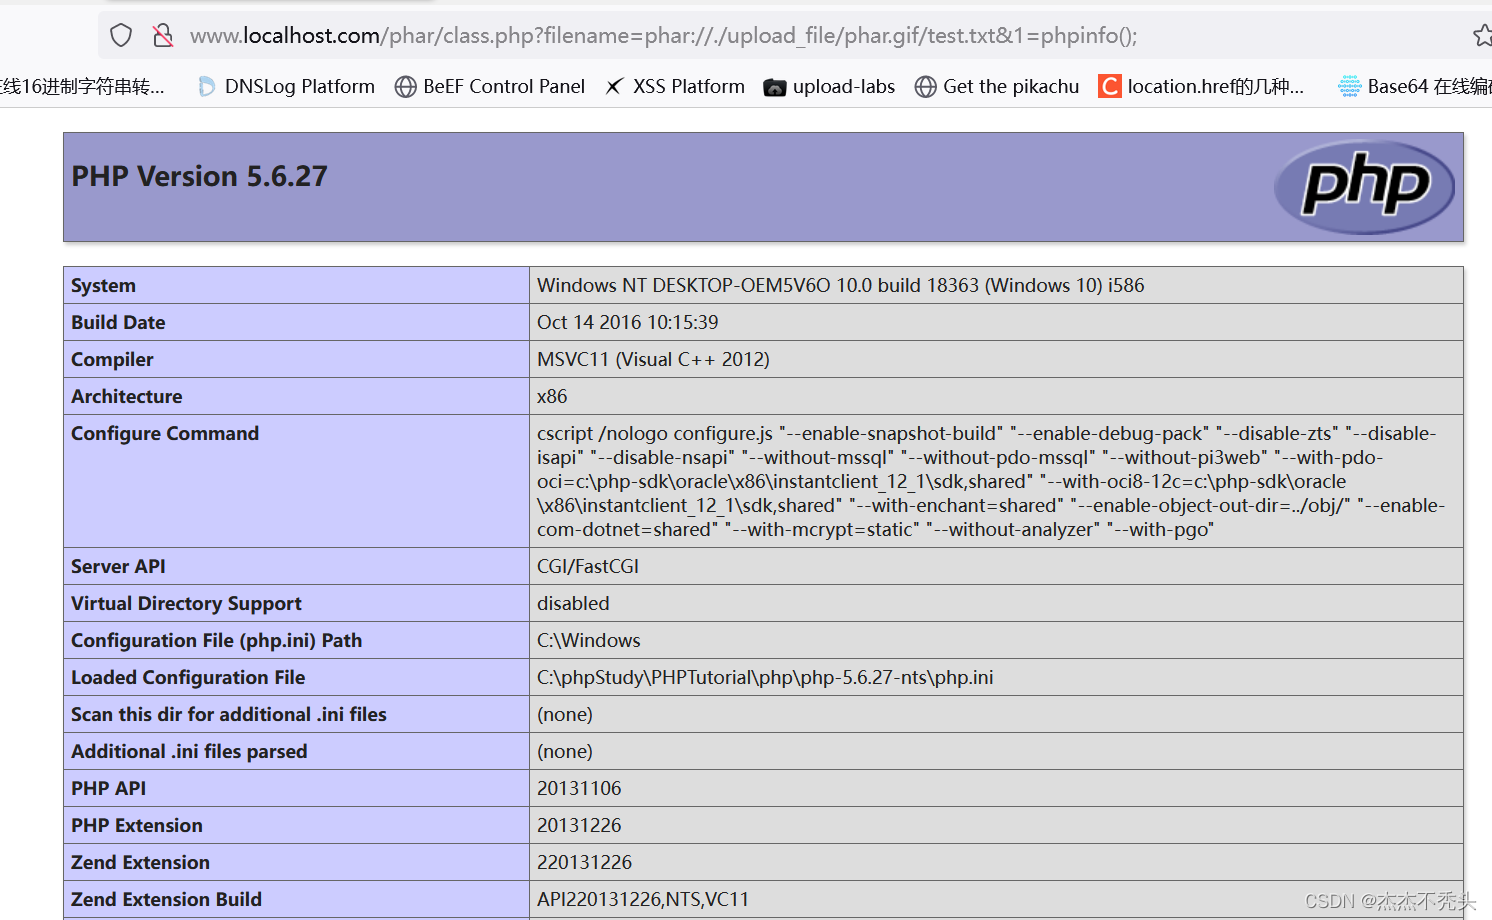The width and height of the screenshot is (1492, 920).
Task: Open the Base64 online encoder bookmark
Action: (1415, 87)
